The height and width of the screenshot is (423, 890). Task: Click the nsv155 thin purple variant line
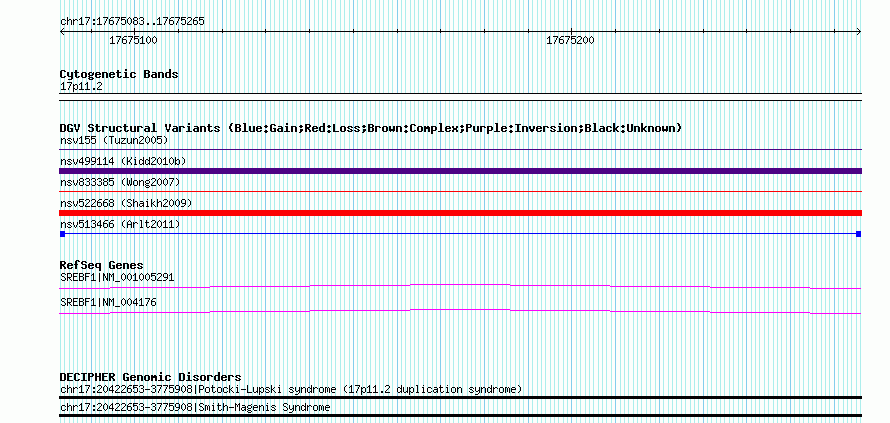(460, 150)
